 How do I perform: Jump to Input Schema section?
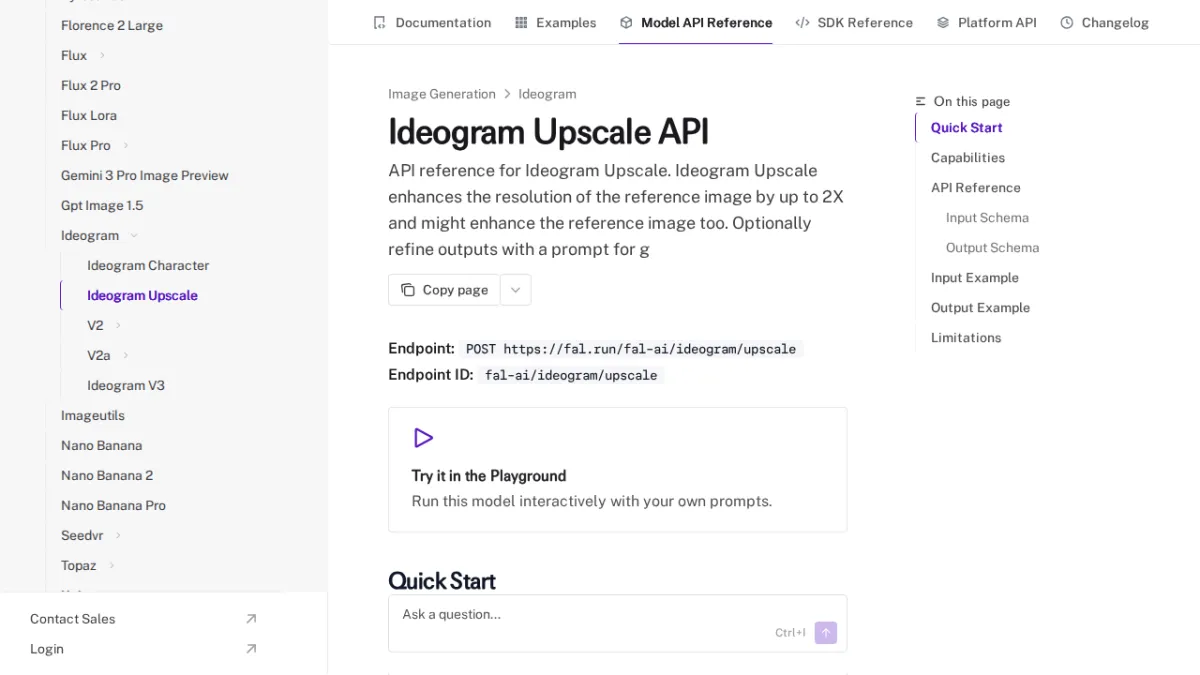[987, 217]
